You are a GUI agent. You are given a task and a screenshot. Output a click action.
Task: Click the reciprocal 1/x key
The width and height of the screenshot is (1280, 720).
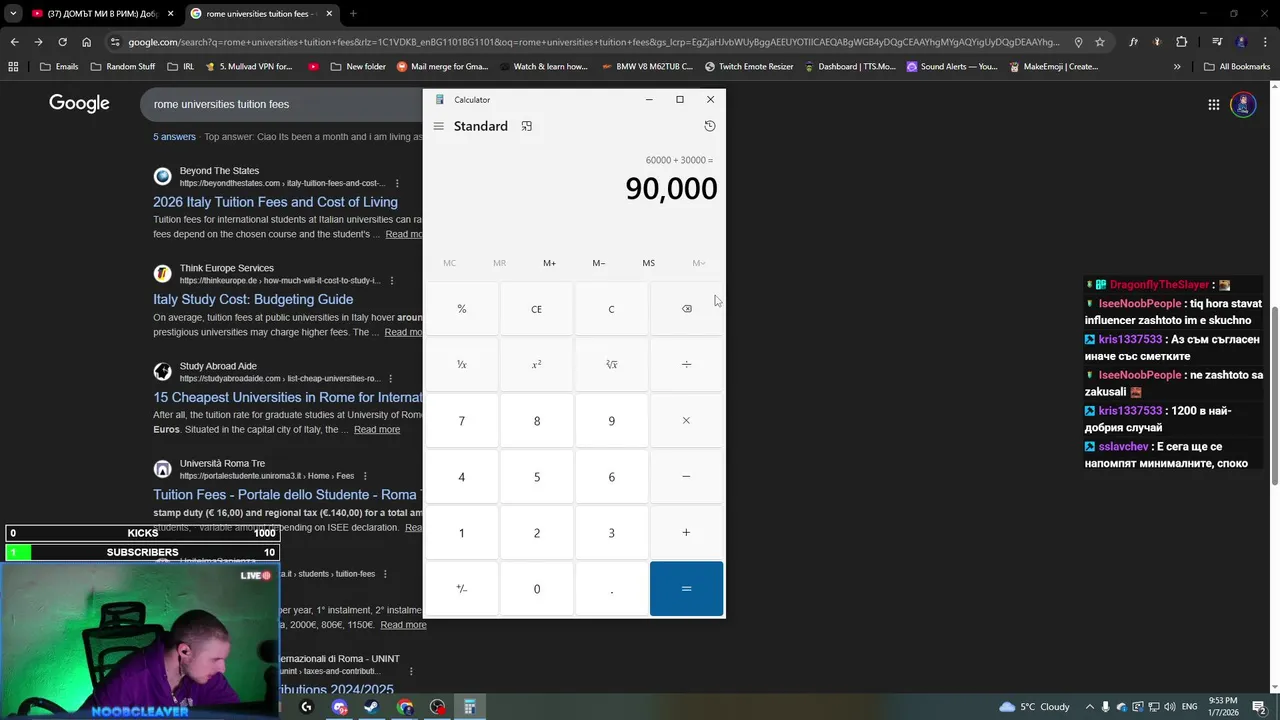(461, 365)
